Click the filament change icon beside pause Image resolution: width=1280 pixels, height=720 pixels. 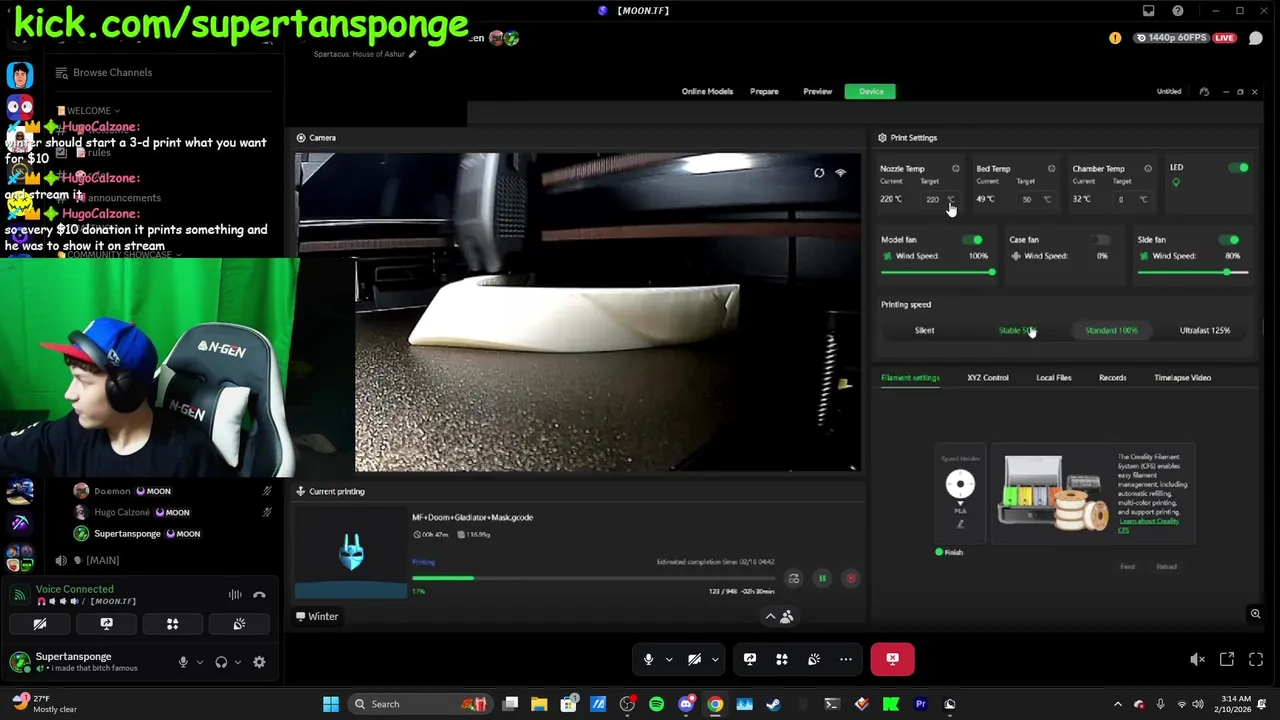[793, 578]
